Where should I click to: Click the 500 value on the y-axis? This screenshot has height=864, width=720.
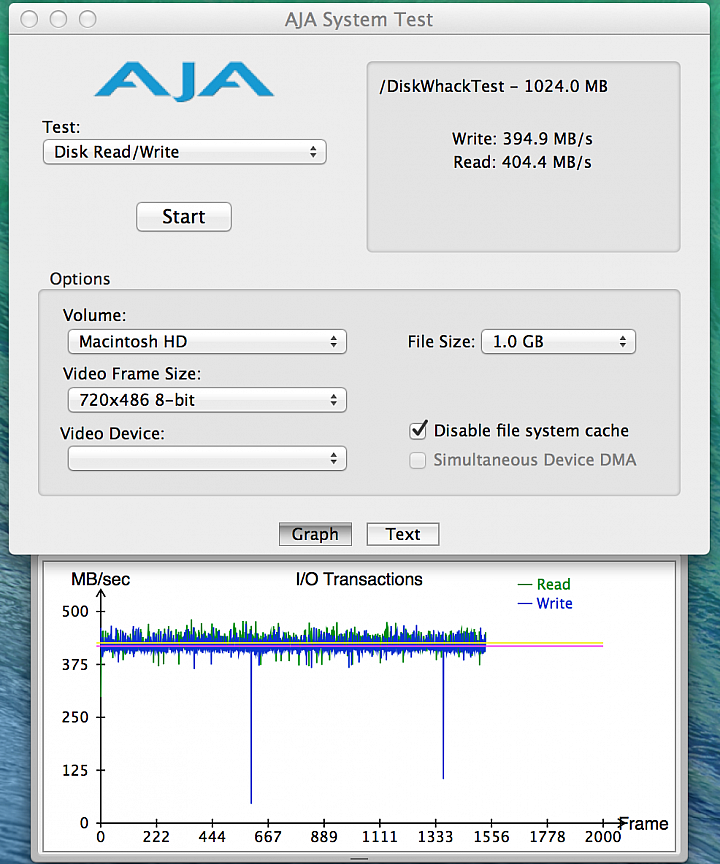tap(75, 612)
